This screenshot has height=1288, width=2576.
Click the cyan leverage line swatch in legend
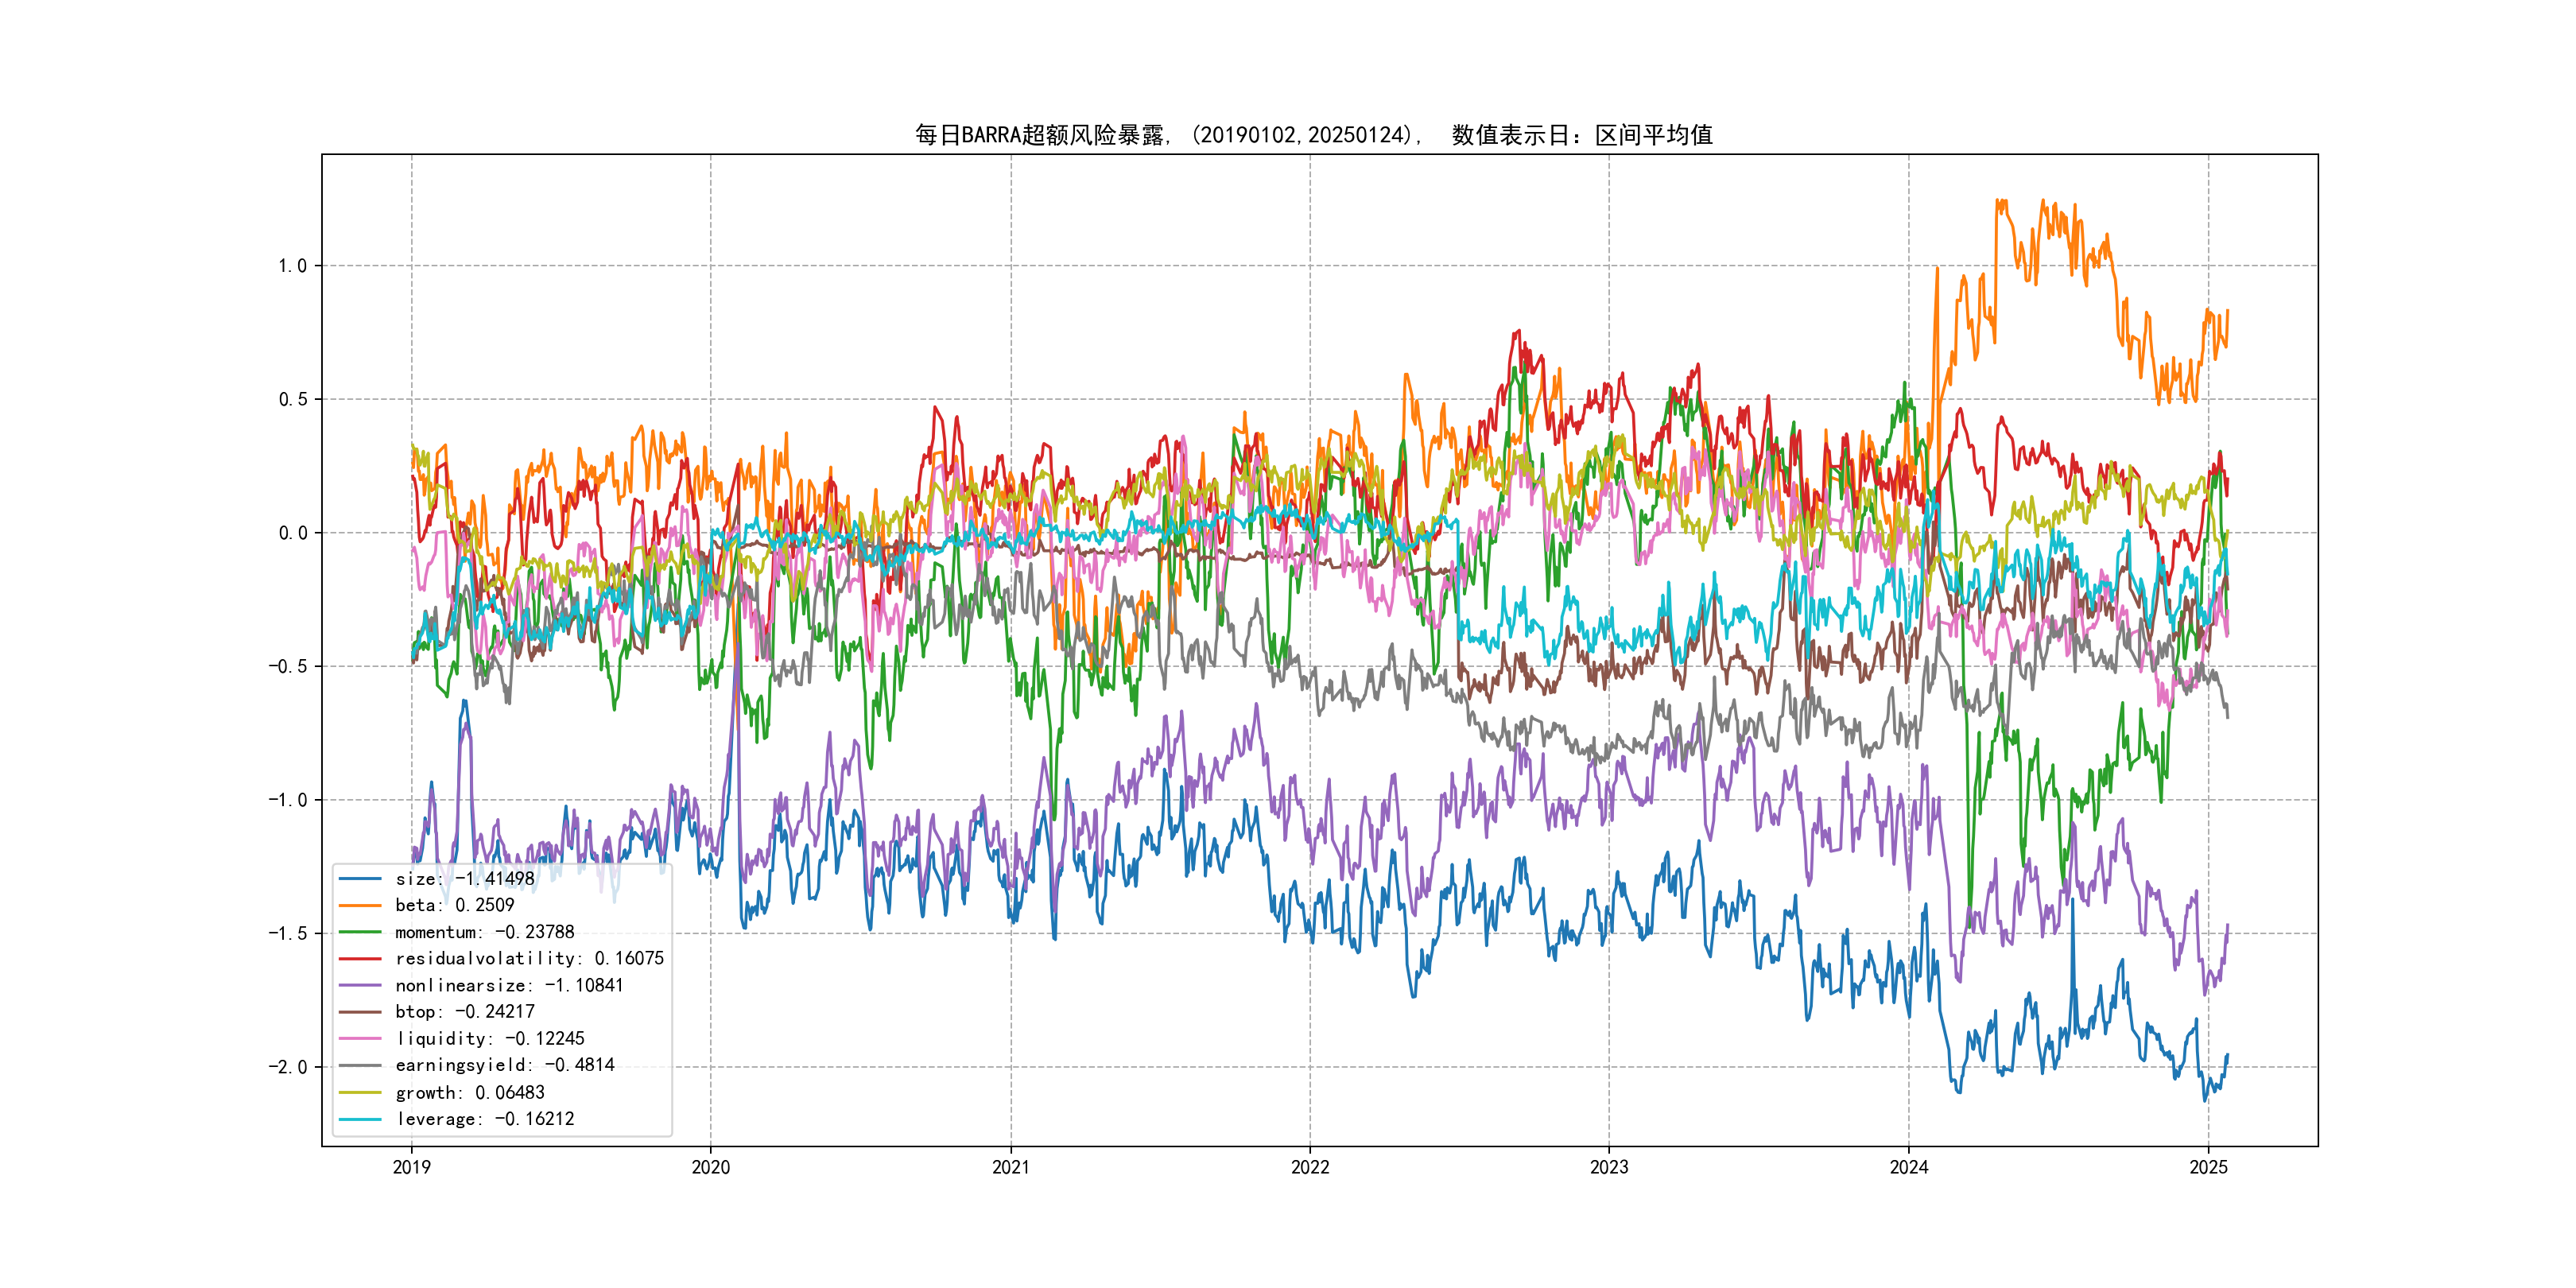(360, 1119)
